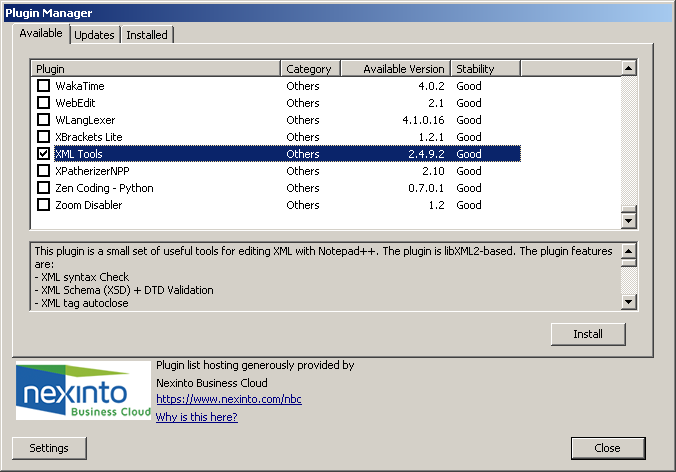Select the Zoom Disabler checkbox
Screen dimensions: 676x472
(x=44, y=205)
